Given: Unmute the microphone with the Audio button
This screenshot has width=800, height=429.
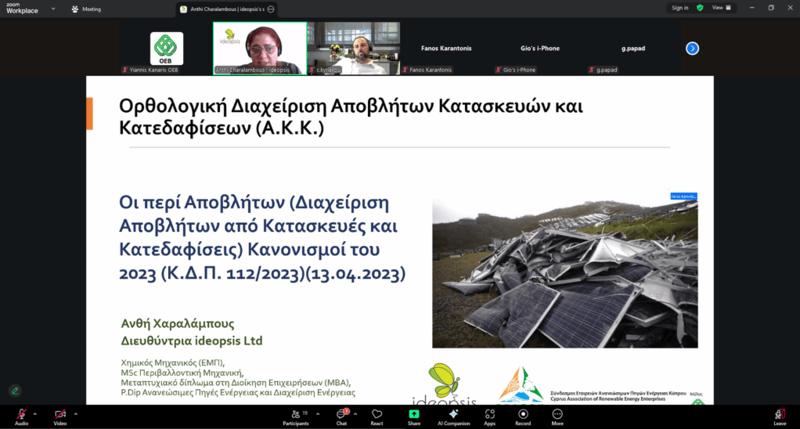Looking at the screenshot, I should tap(21, 414).
